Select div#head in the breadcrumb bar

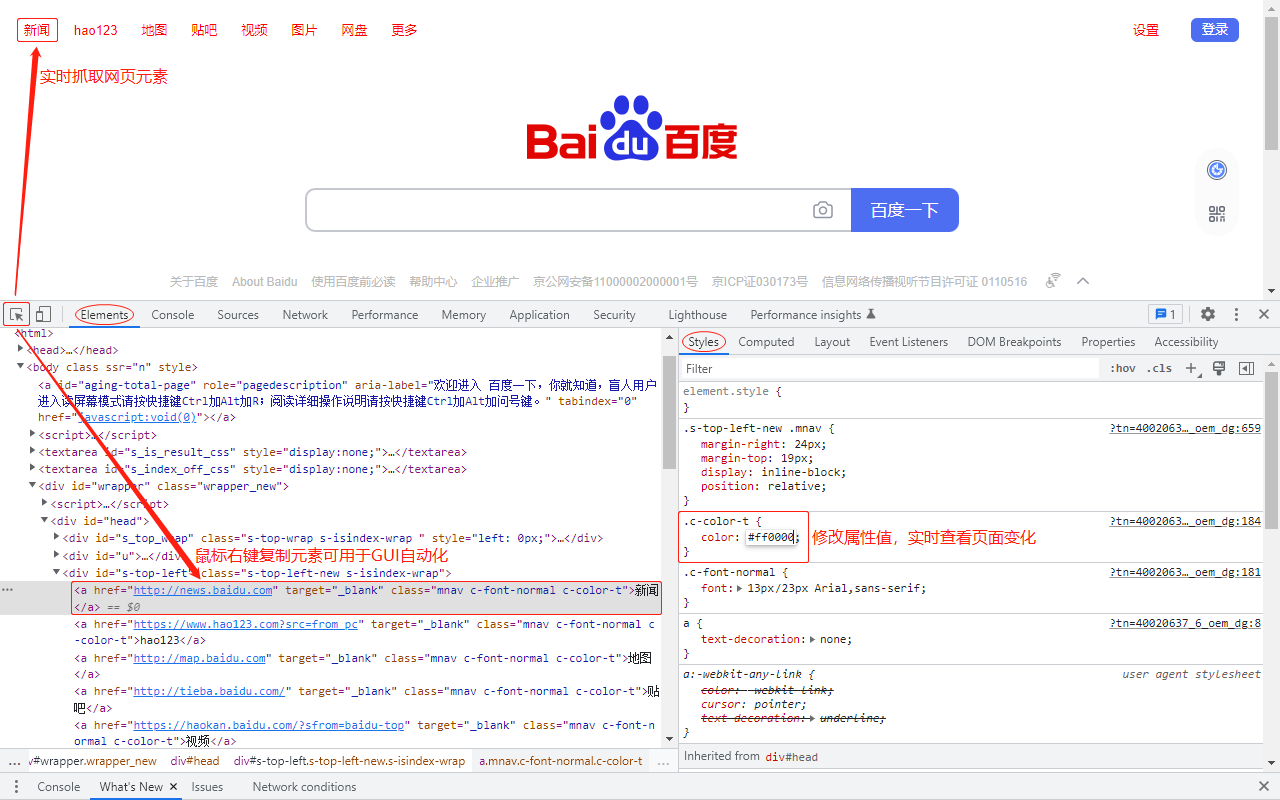(195, 761)
